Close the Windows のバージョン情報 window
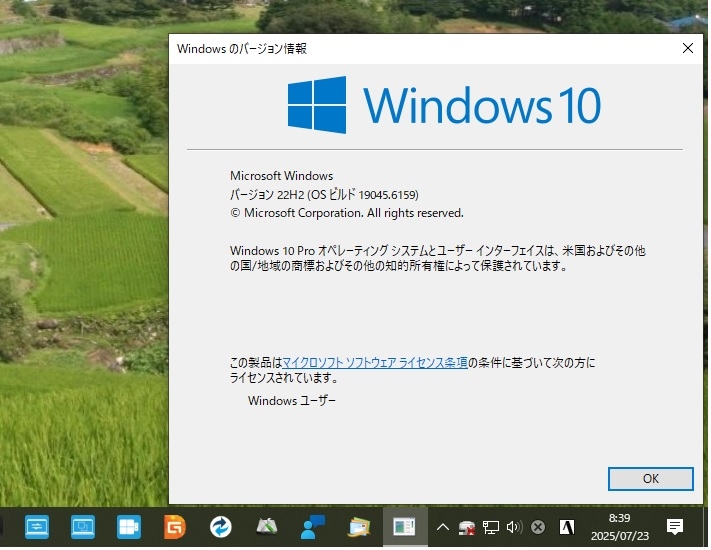The height and width of the screenshot is (550, 711). point(687,48)
